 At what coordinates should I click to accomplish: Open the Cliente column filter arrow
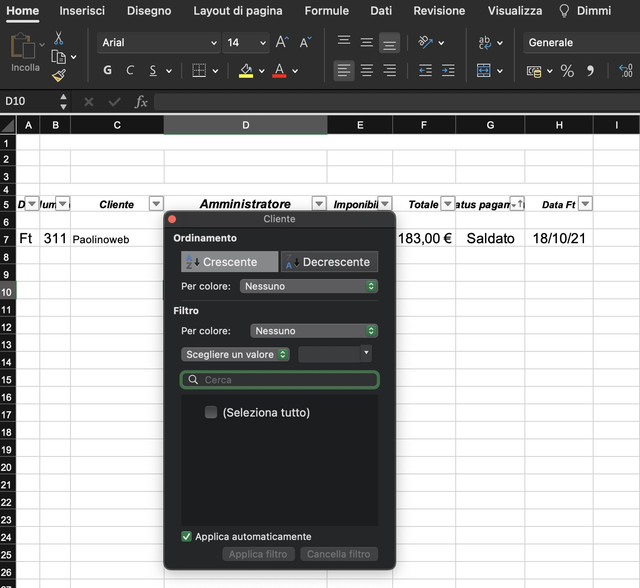point(156,203)
